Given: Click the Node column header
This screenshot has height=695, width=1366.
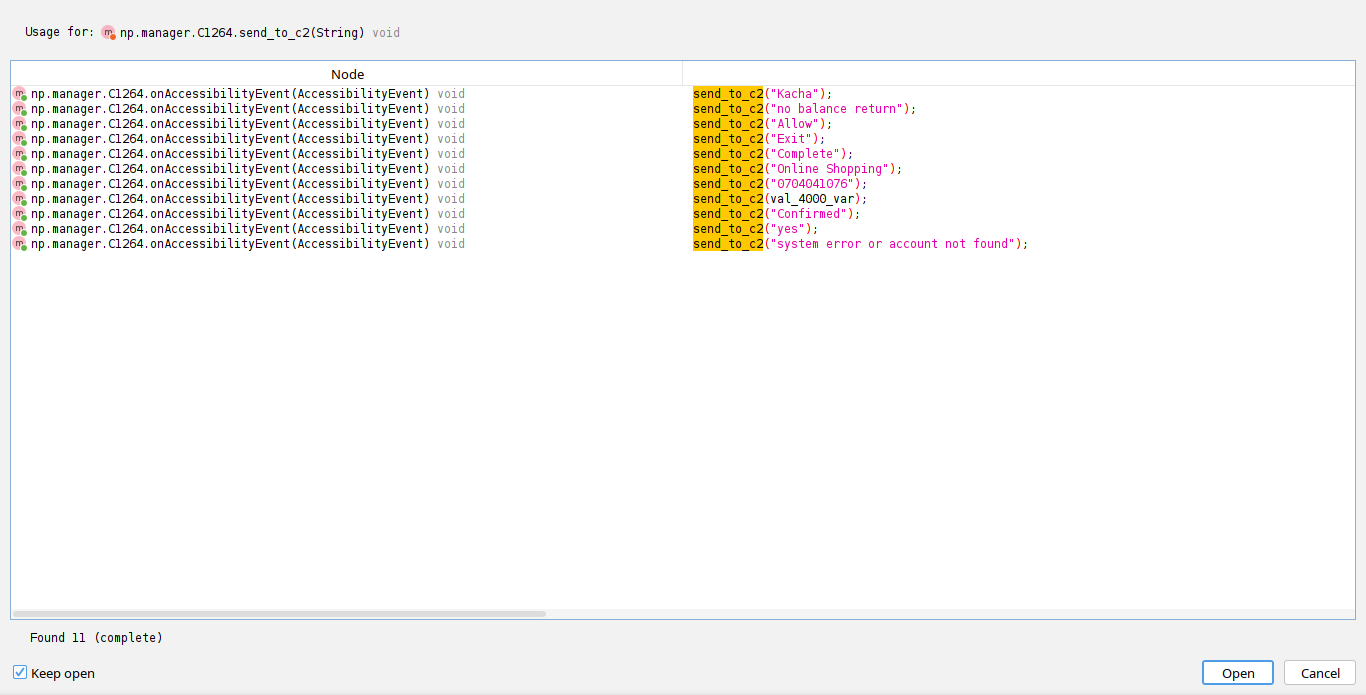Looking at the screenshot, I should coord(347,74).
